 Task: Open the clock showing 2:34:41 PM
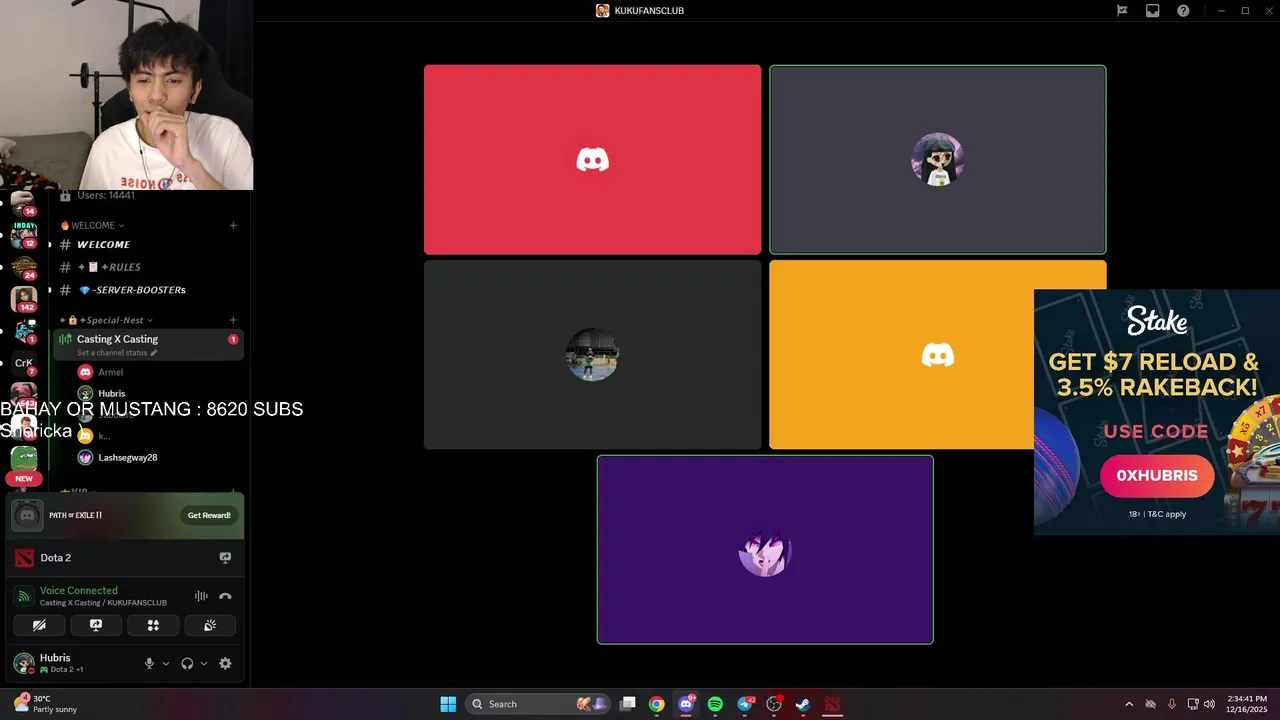(1246, 704)
